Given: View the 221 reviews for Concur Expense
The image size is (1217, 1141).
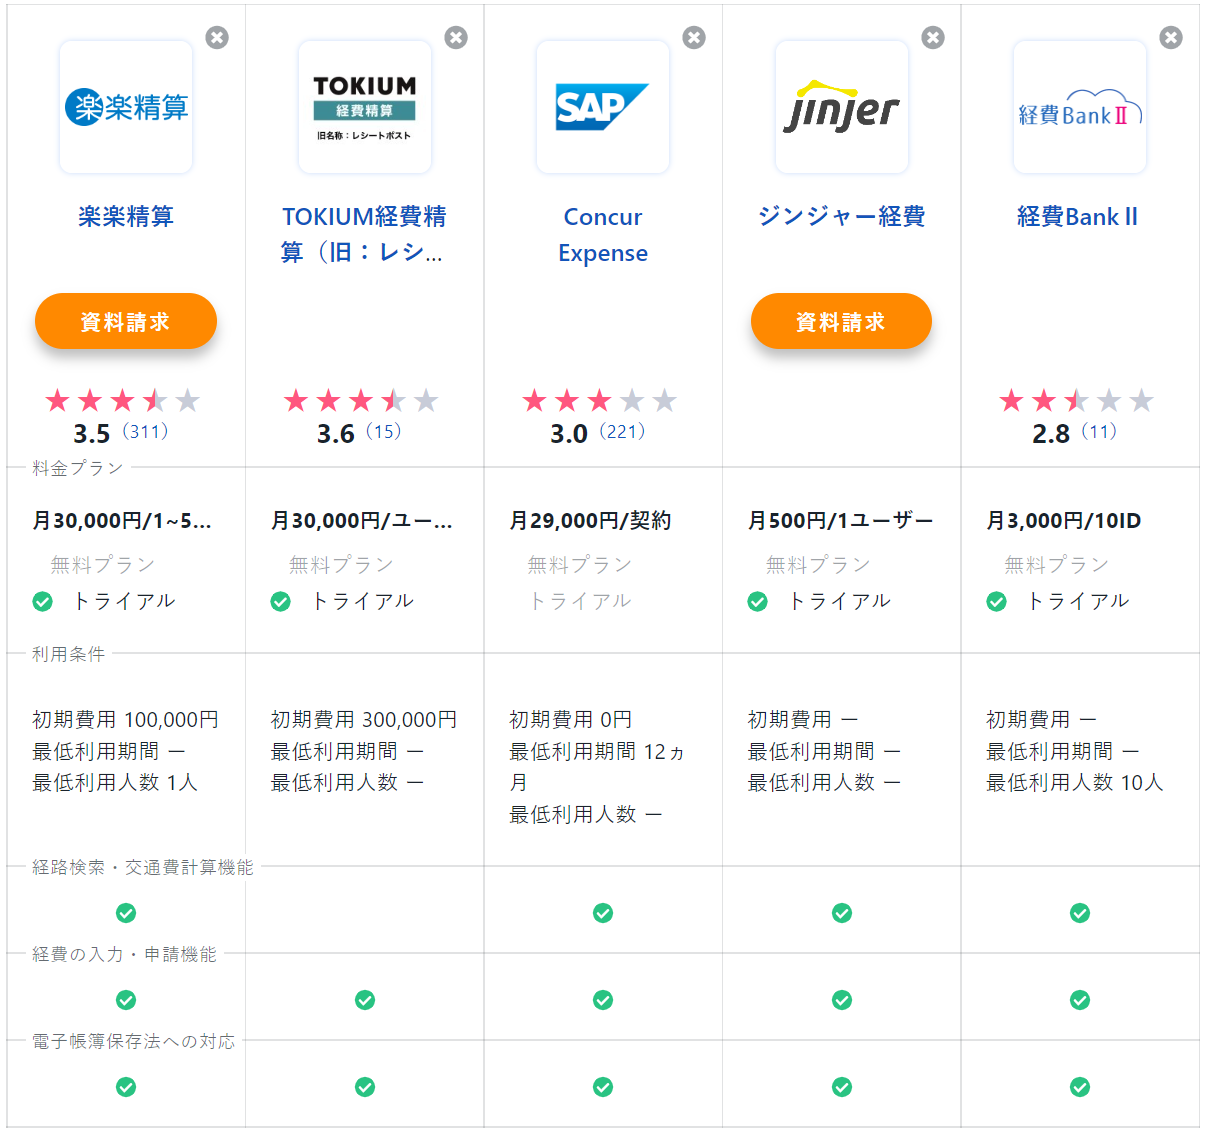Looking at the screenshot, I should pos(622,432).
